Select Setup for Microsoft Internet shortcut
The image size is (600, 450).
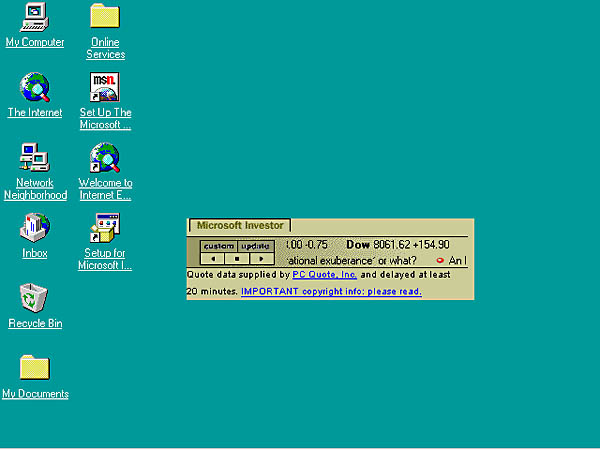point(105,228)
